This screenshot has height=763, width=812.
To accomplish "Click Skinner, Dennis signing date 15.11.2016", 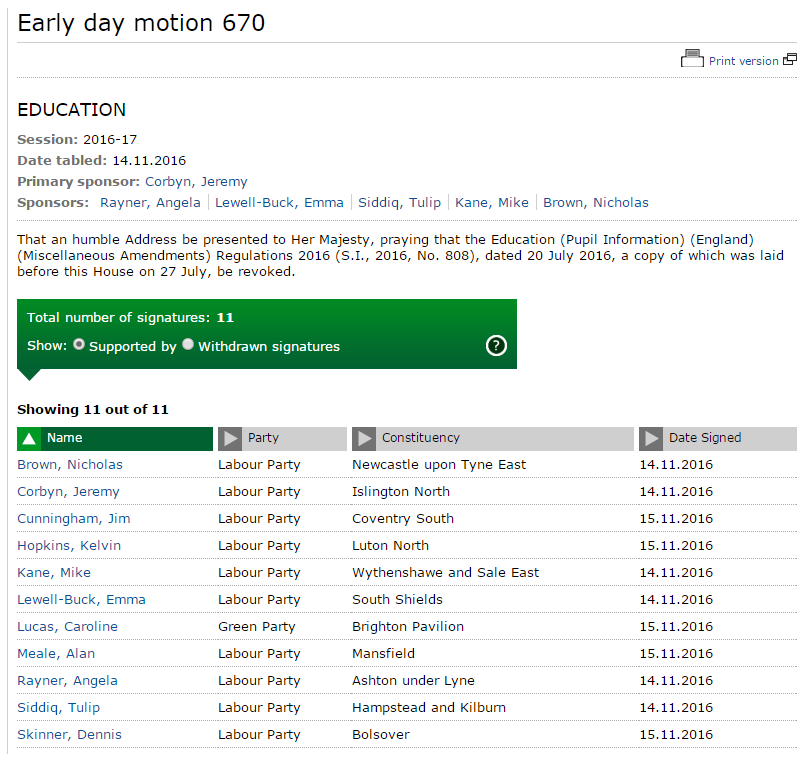I will pyautogui.click(x=676, y=735).
